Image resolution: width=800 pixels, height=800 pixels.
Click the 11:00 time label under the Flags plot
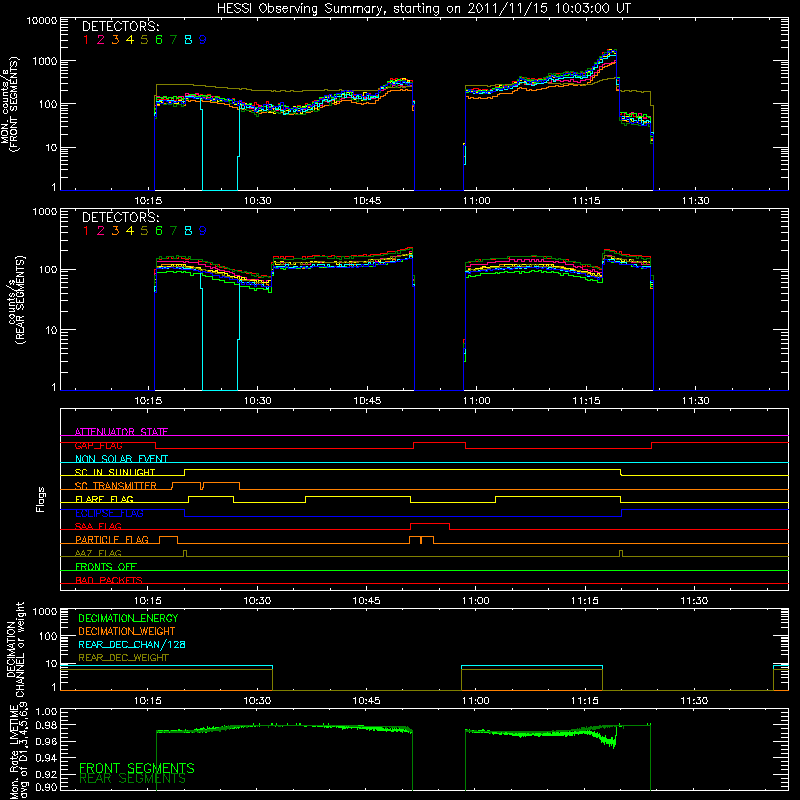(476, 601)
